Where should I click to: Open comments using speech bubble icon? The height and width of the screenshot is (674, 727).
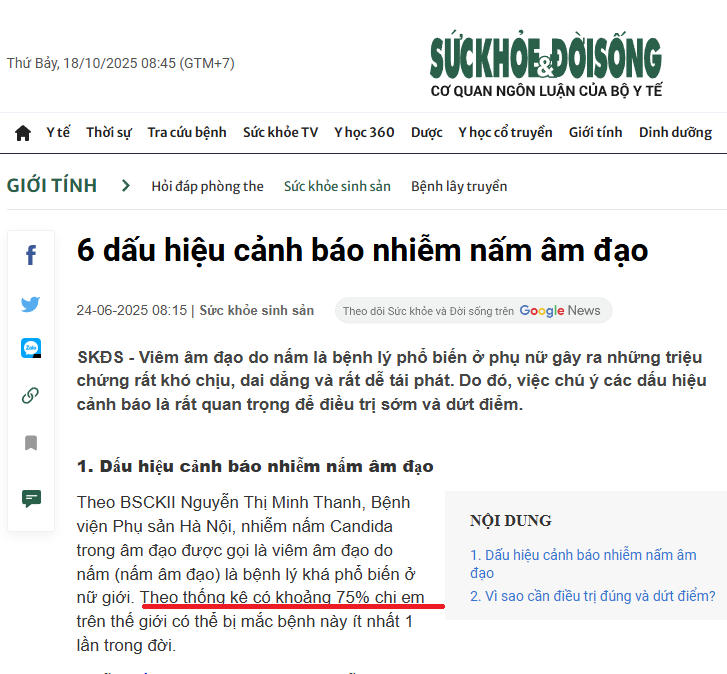click(31, 498)
